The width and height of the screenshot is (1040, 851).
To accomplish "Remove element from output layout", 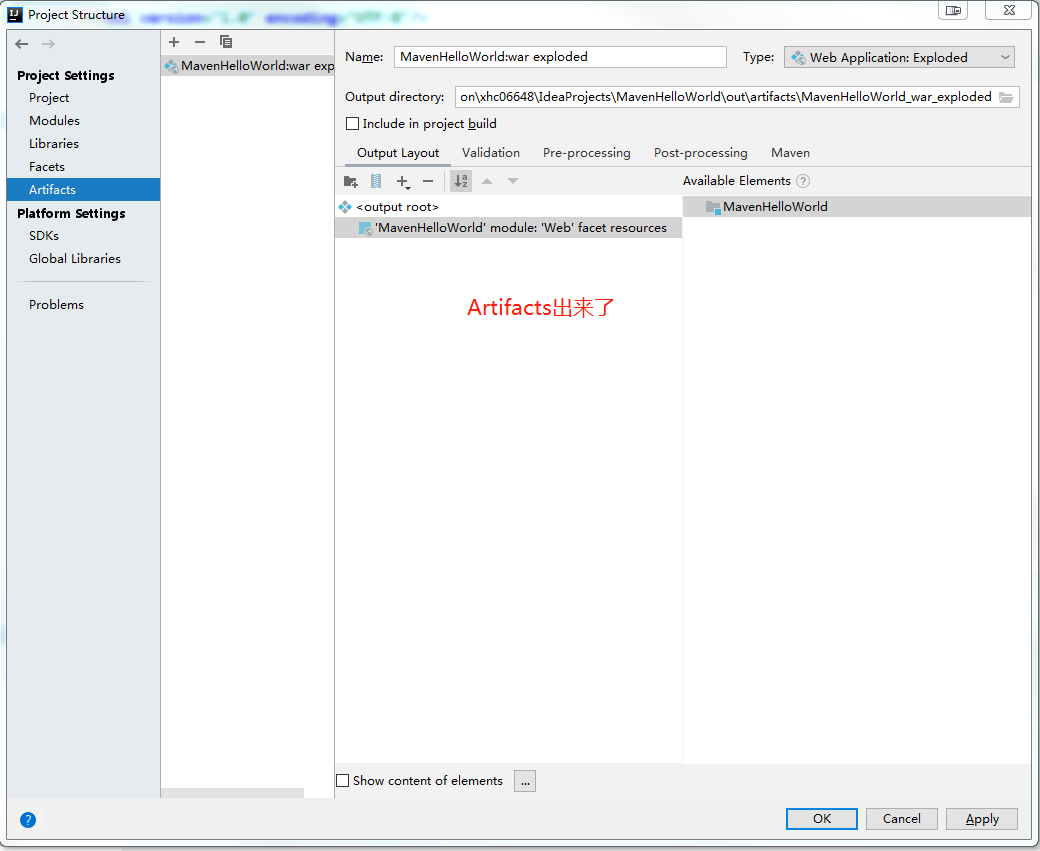I will click(428, 181).
